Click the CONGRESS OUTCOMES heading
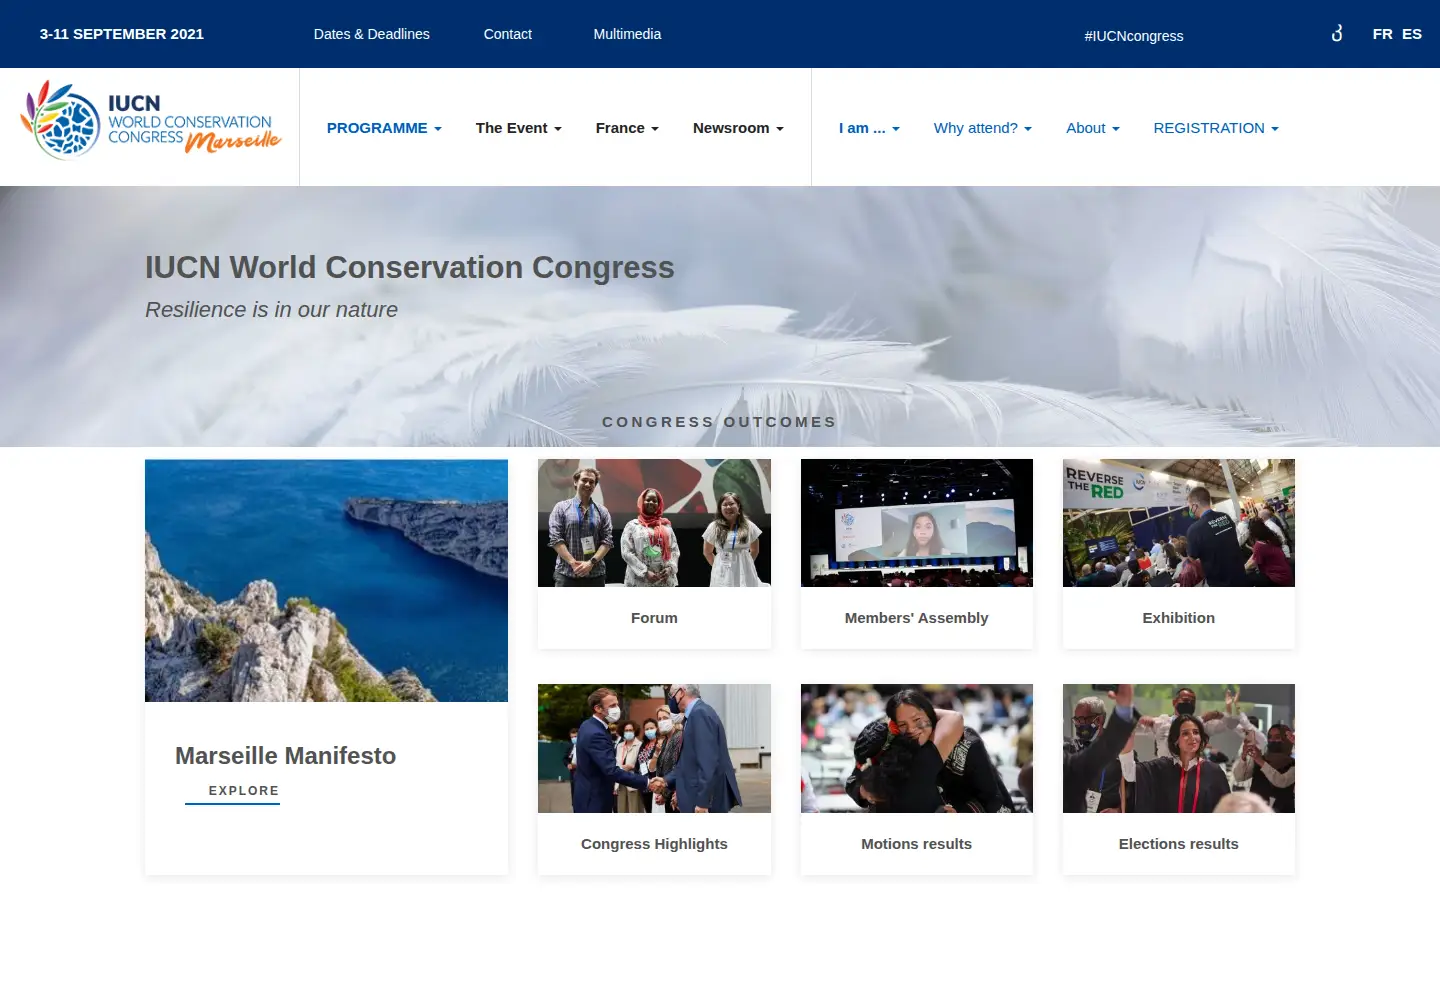 (720, 422)
